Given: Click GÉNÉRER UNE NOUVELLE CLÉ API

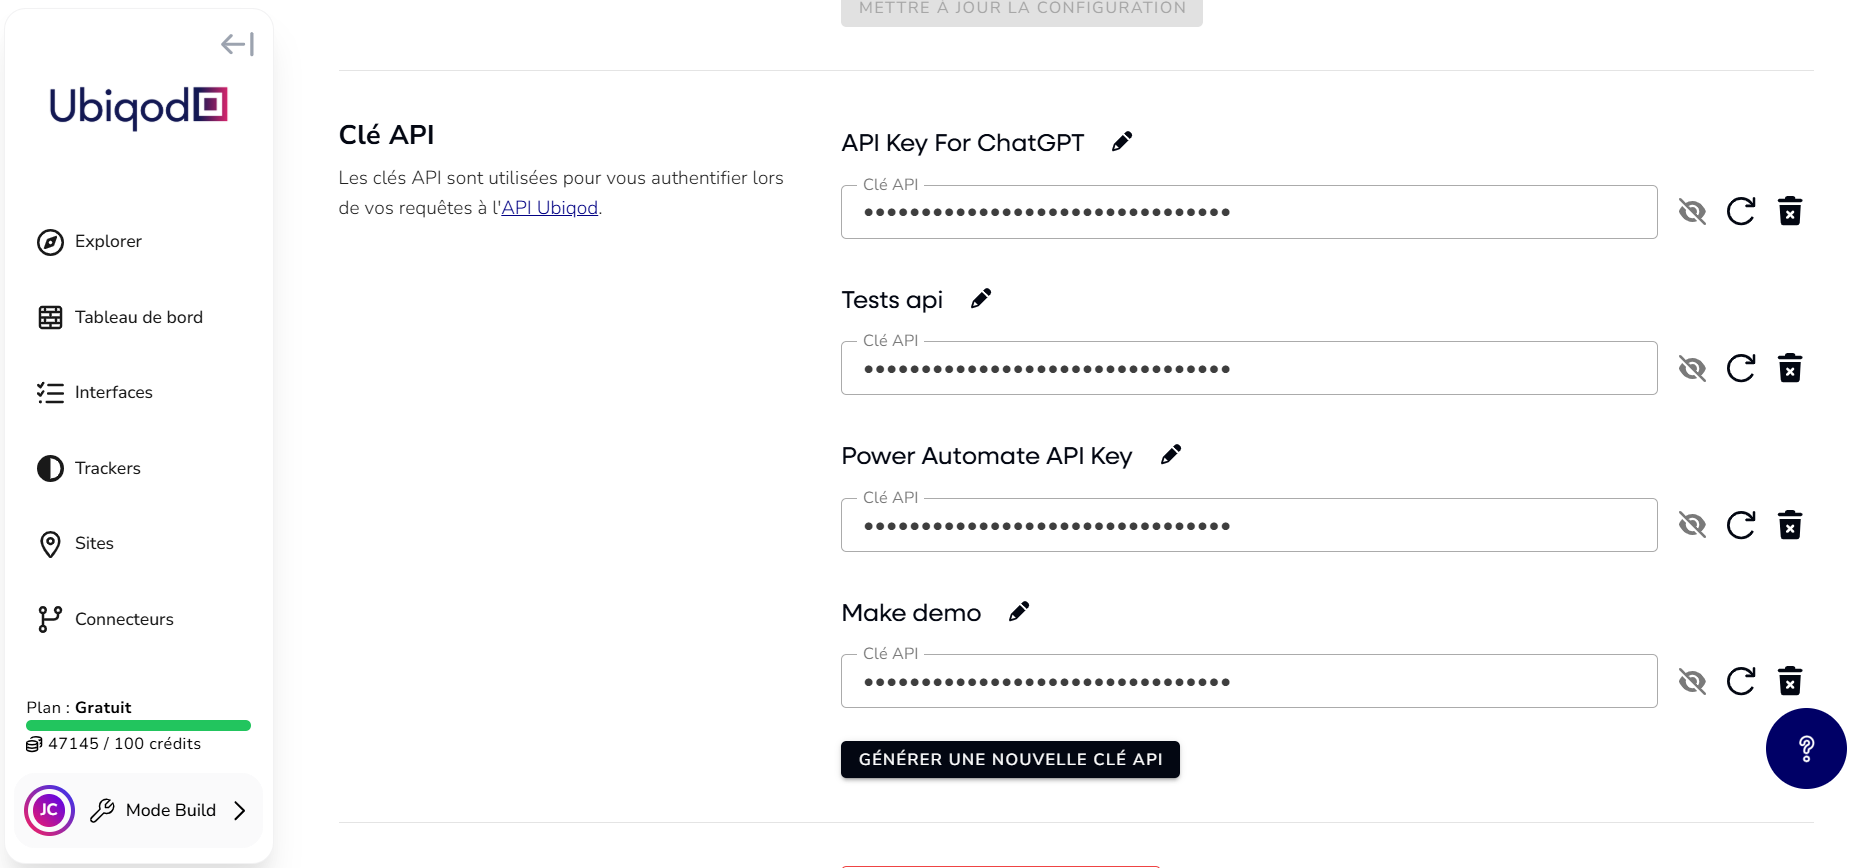Looking at the screenshot, I should [x=1010, y=759].
